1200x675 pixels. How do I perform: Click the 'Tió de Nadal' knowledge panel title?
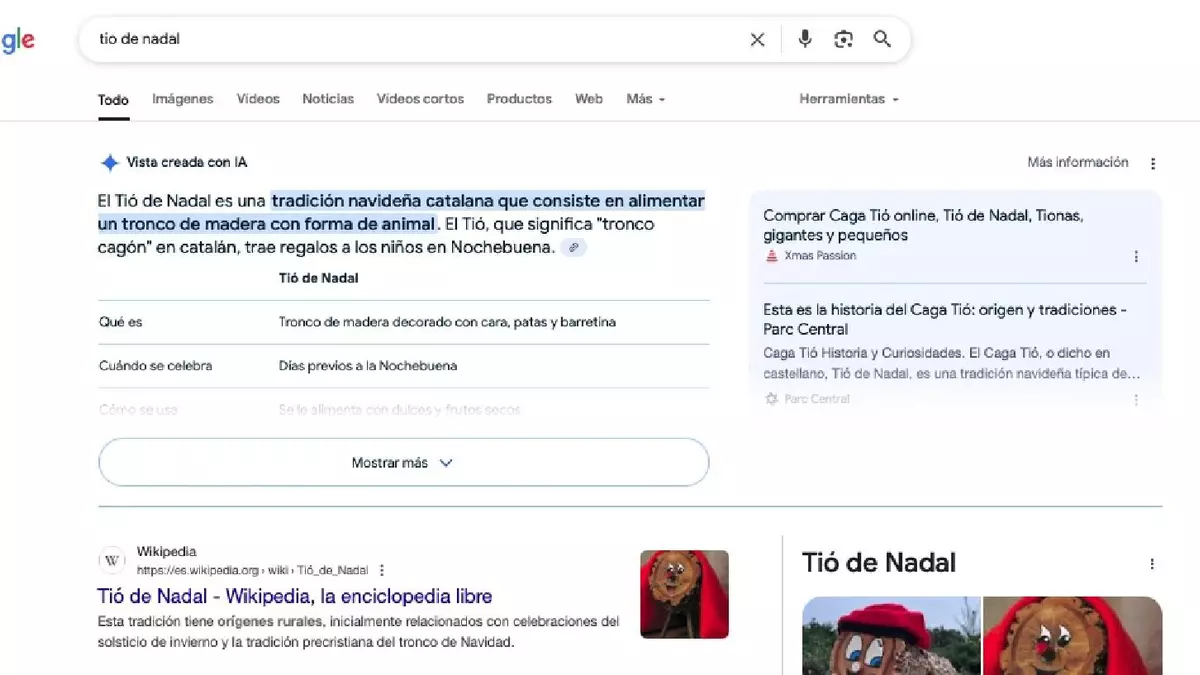(879, 563)
